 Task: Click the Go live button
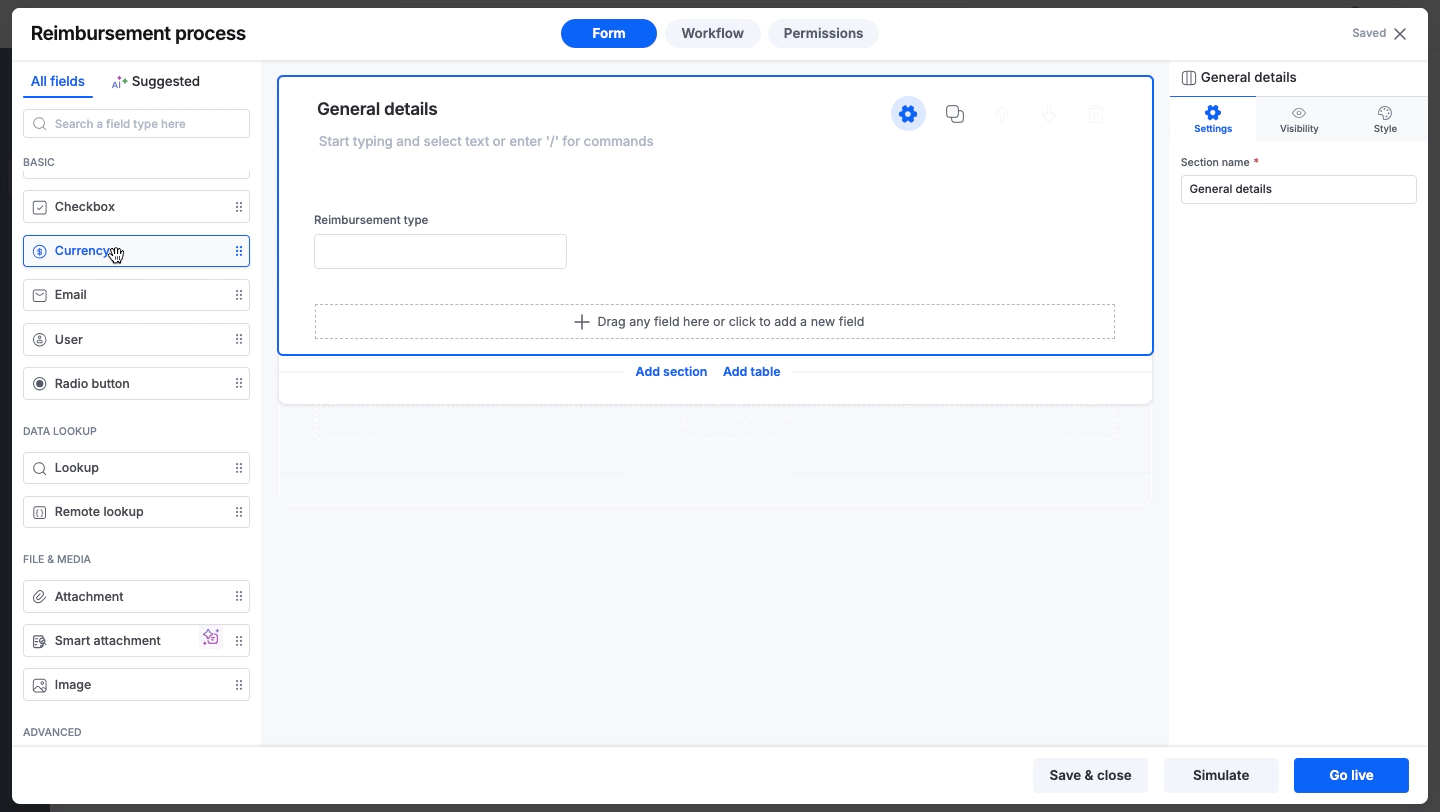(1351, 775)
